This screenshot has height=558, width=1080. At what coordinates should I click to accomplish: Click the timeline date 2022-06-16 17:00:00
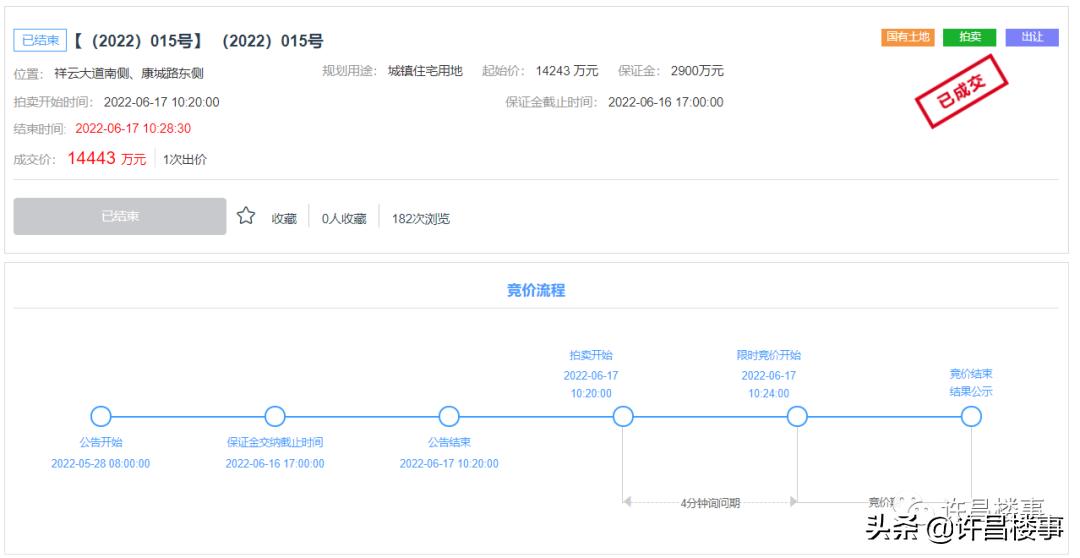[x=275, y=464]
